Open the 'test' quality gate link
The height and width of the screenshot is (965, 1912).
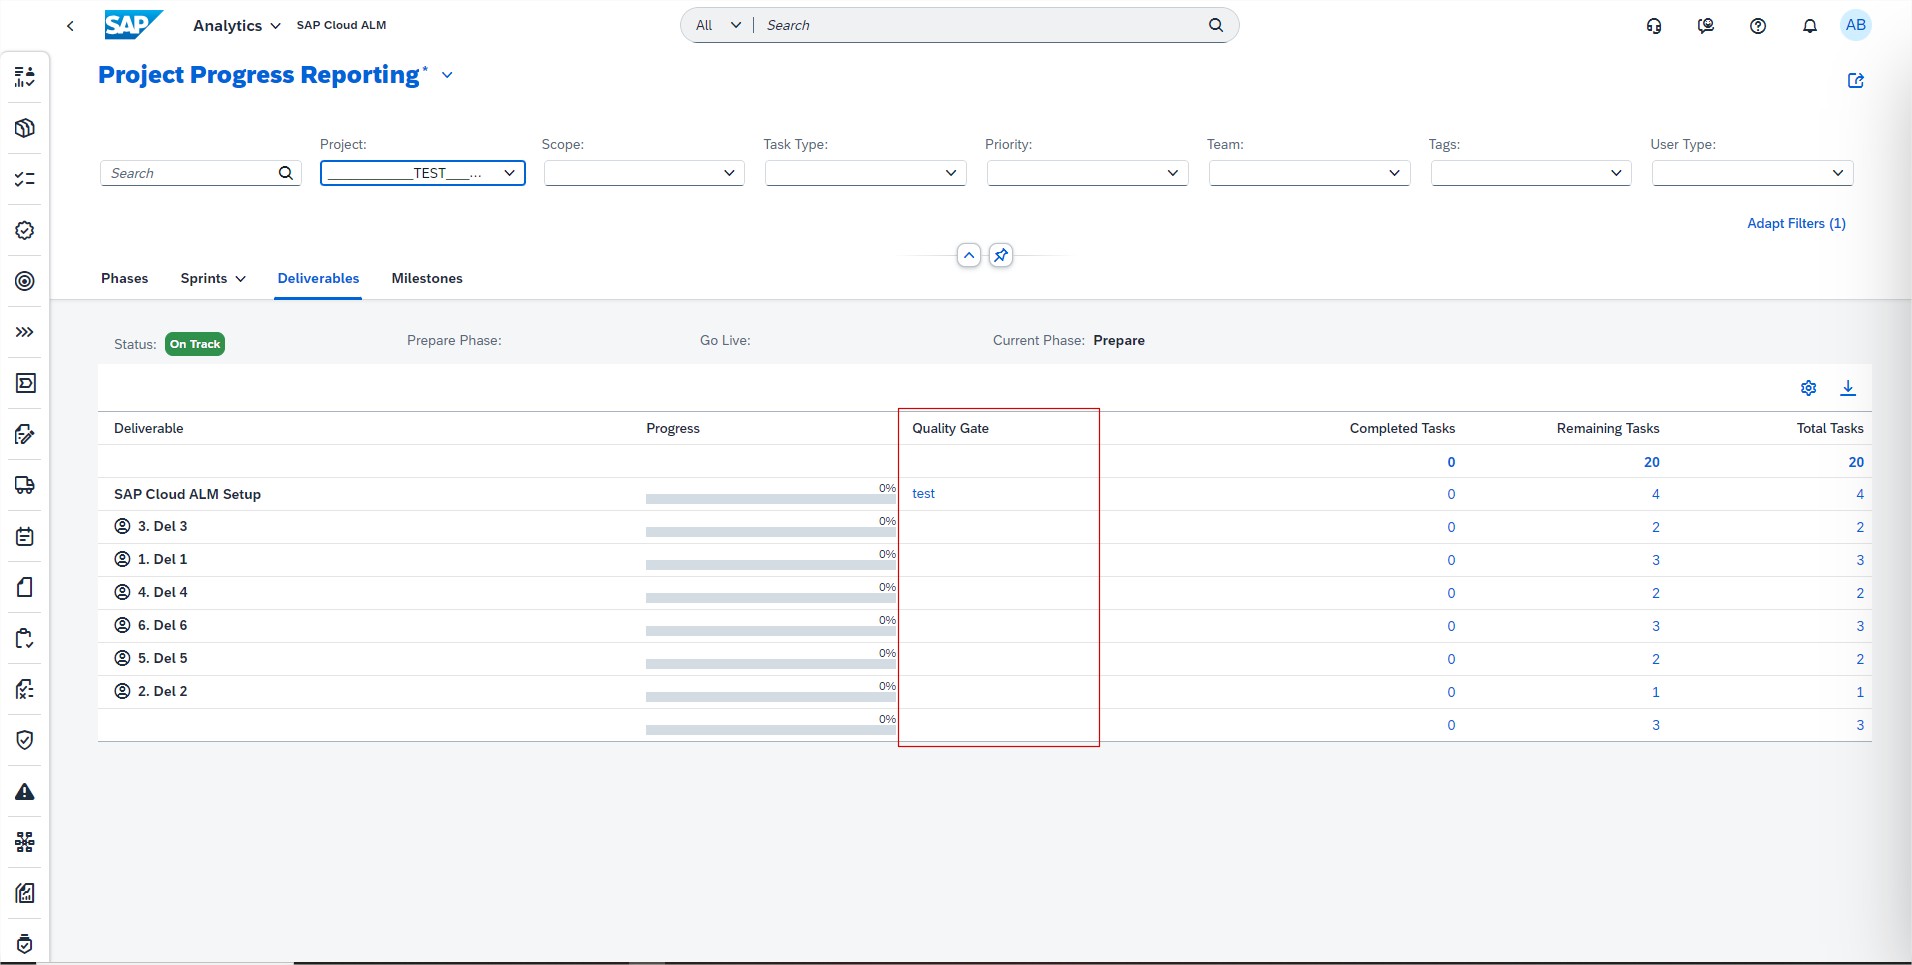(923, 494)
